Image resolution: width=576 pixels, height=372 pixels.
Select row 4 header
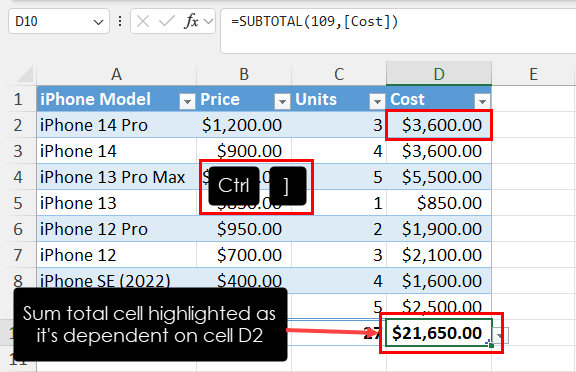pyautogui.click(x=18, y=177)
